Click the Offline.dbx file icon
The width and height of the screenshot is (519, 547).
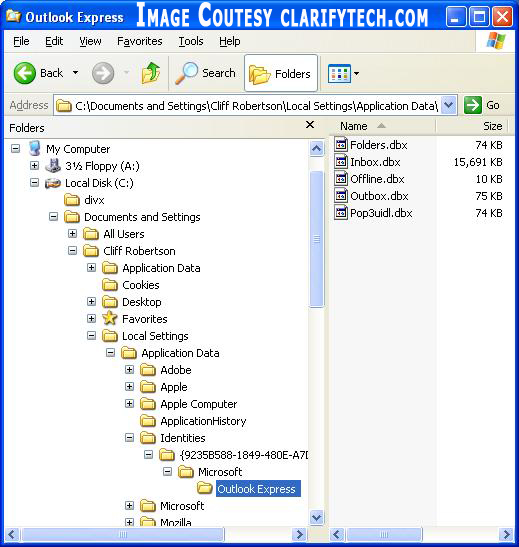(x=341, y=179)
